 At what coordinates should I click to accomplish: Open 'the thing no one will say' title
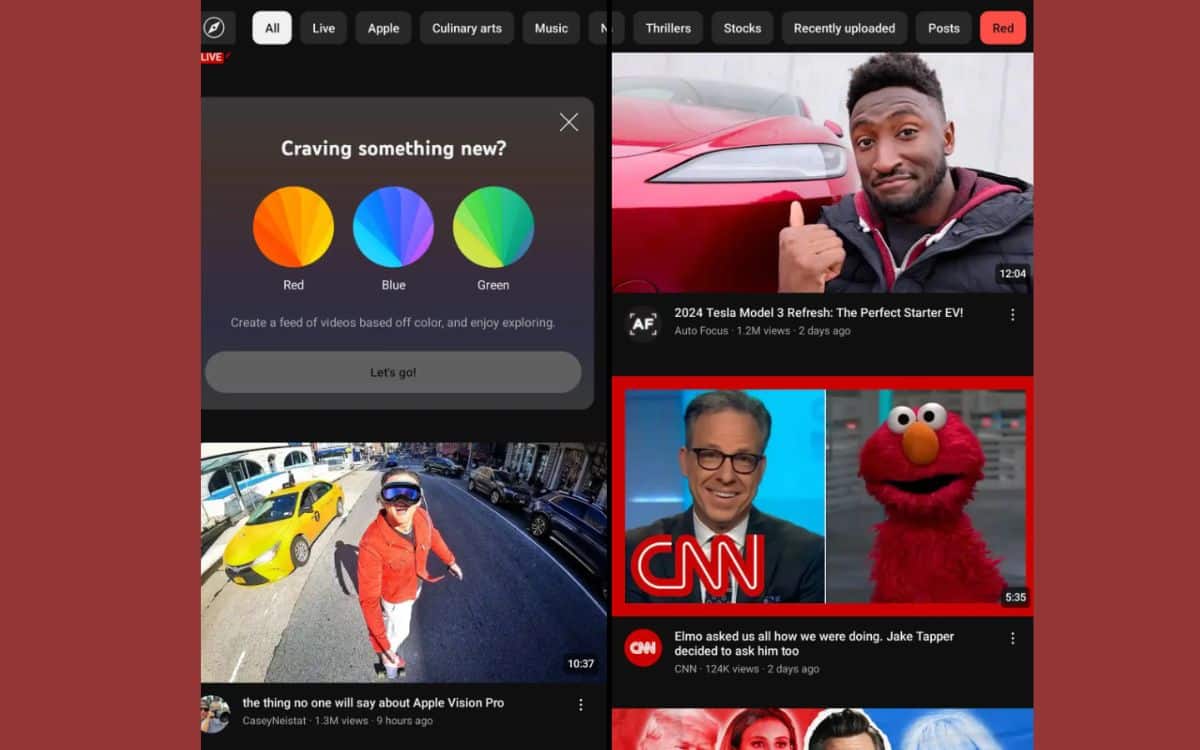tap(373, 703)
